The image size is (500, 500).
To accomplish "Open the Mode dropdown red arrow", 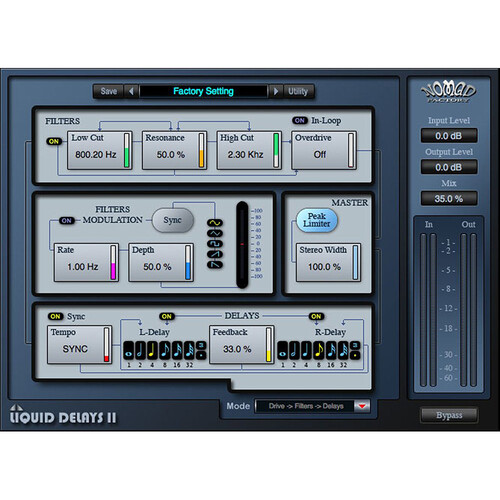I will pos(362,406).
